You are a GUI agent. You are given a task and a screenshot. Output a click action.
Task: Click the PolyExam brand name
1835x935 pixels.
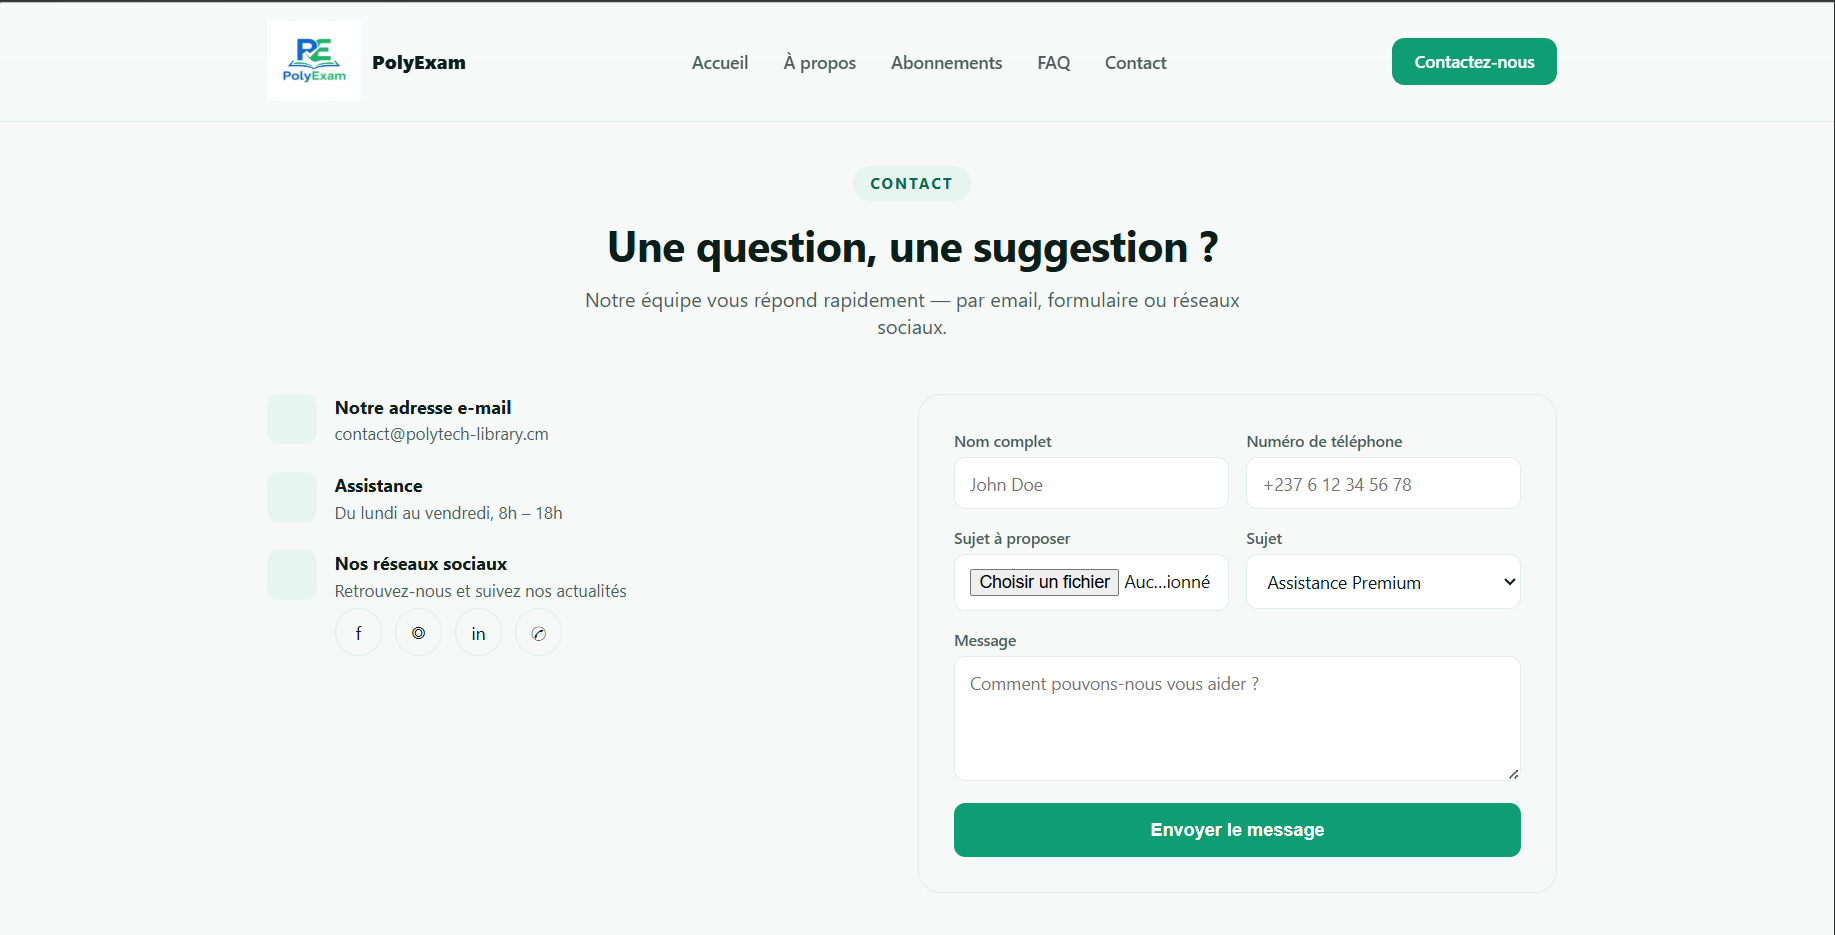coord(418,62)
